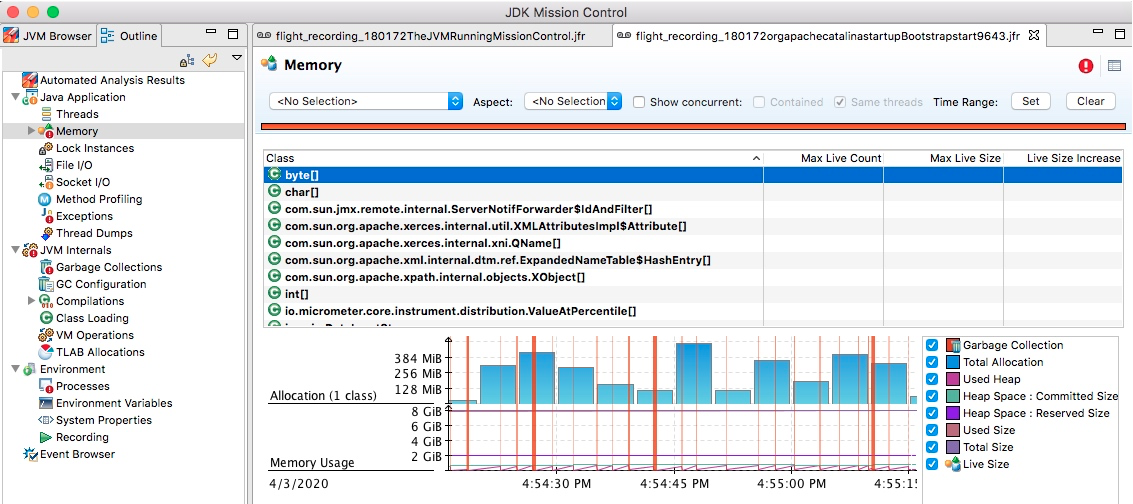Image resolution: width=1133 pixels, height=504 pixels.
Task: Collapse the JVM Internals section
Action: (x=16, y=251)
